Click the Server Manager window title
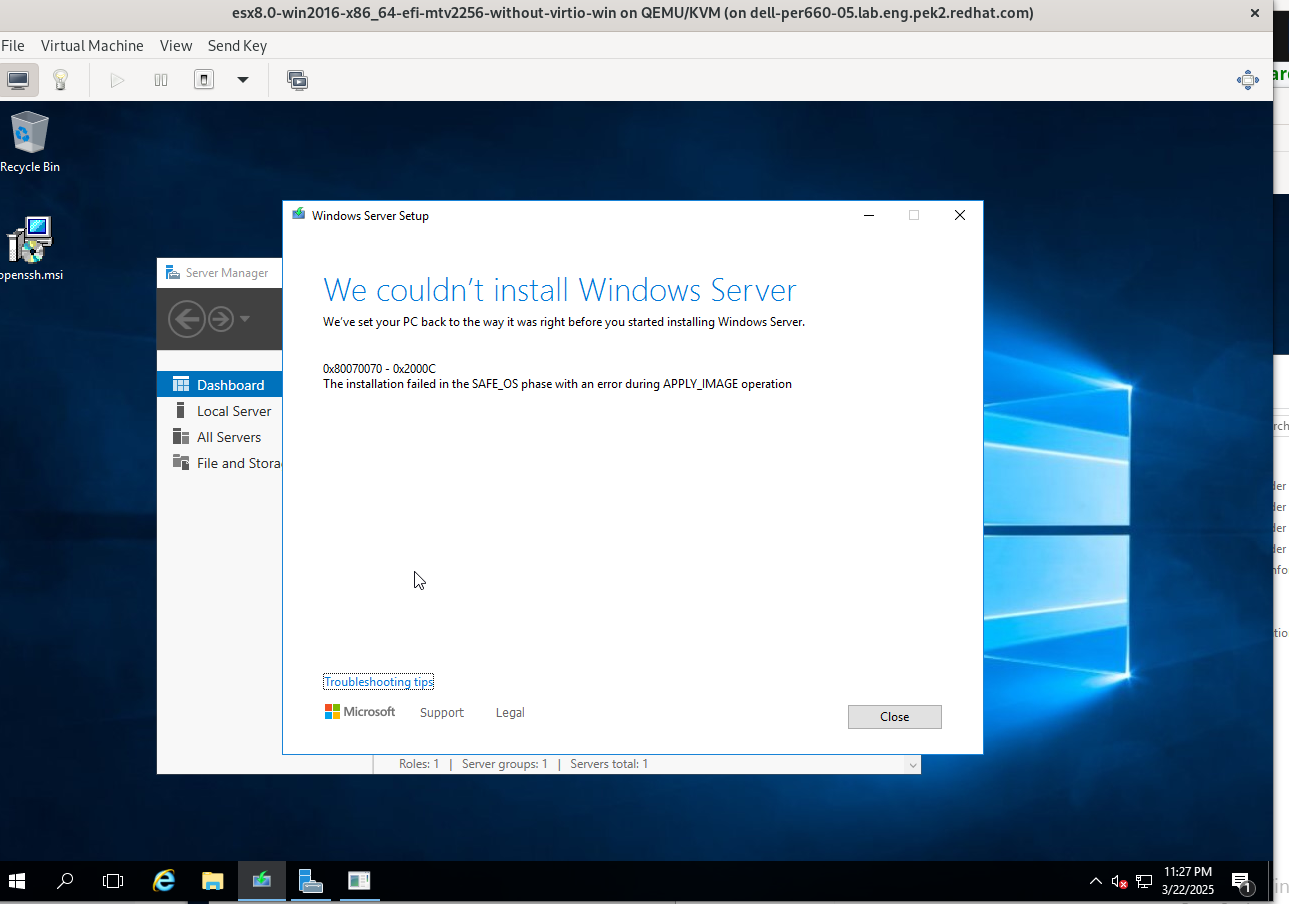Image resolution: width=1289 pixels, height=904 pixels. [227, 273]
